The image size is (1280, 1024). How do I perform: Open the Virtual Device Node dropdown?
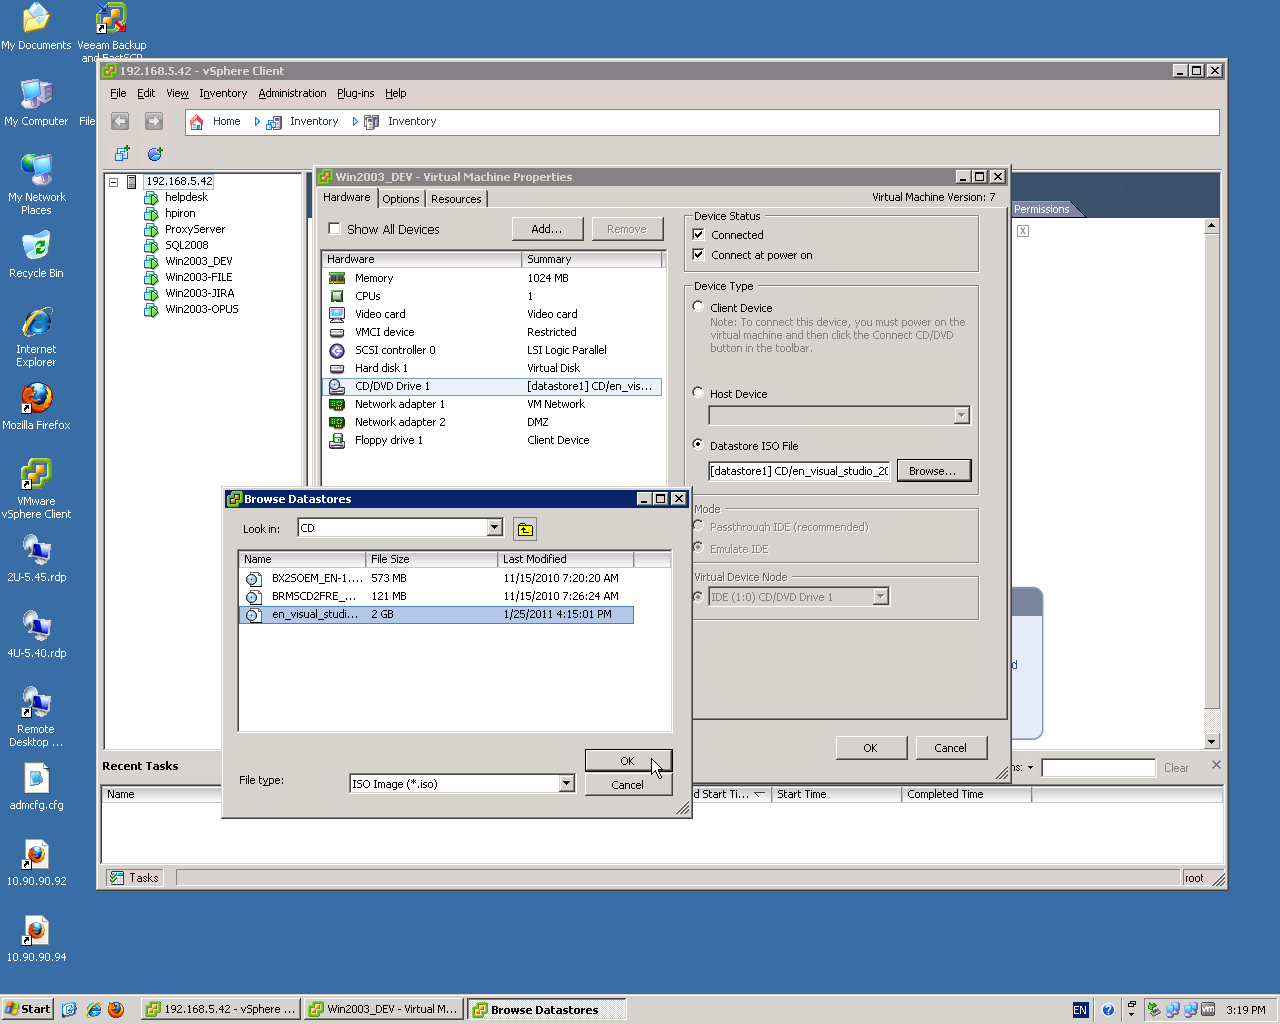tap(881, 597)
